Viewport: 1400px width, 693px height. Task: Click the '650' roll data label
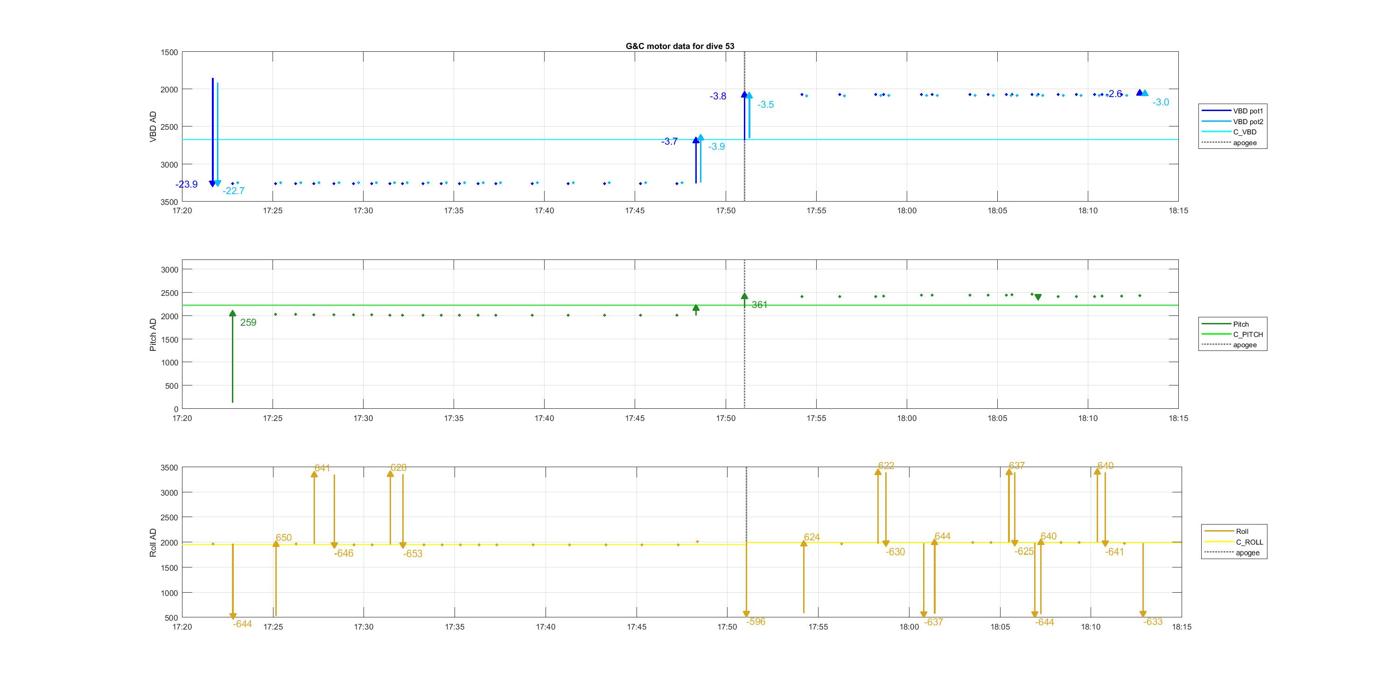pos(284,538)
